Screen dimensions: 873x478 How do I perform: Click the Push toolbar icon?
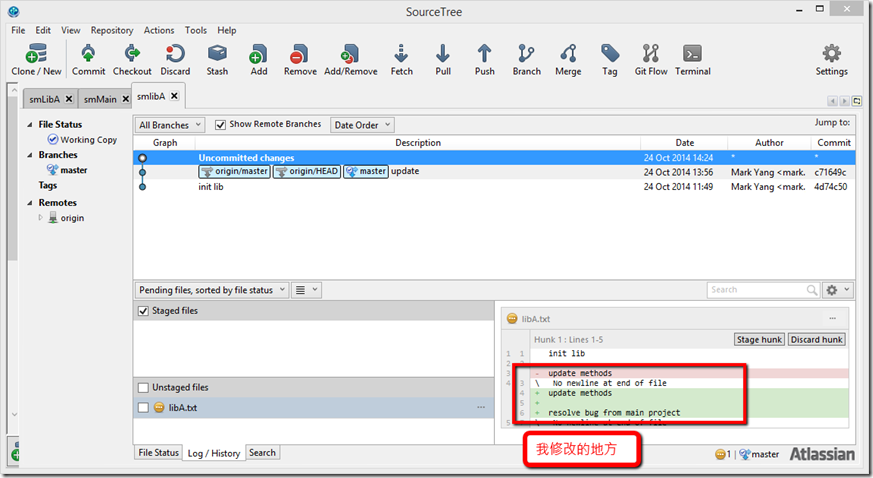pos(484,60)
